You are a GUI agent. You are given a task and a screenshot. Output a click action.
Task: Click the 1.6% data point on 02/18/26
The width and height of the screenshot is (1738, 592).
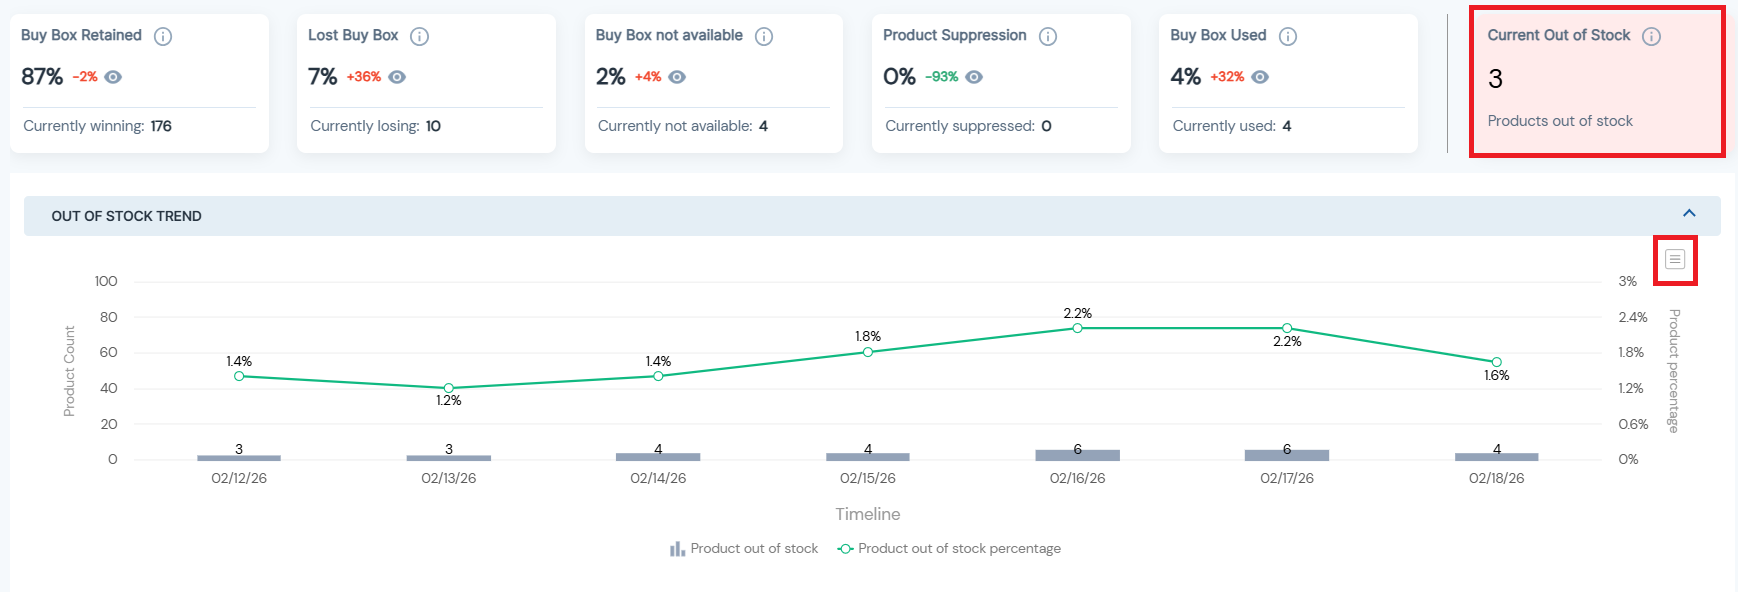click(x=1496, y=362)
